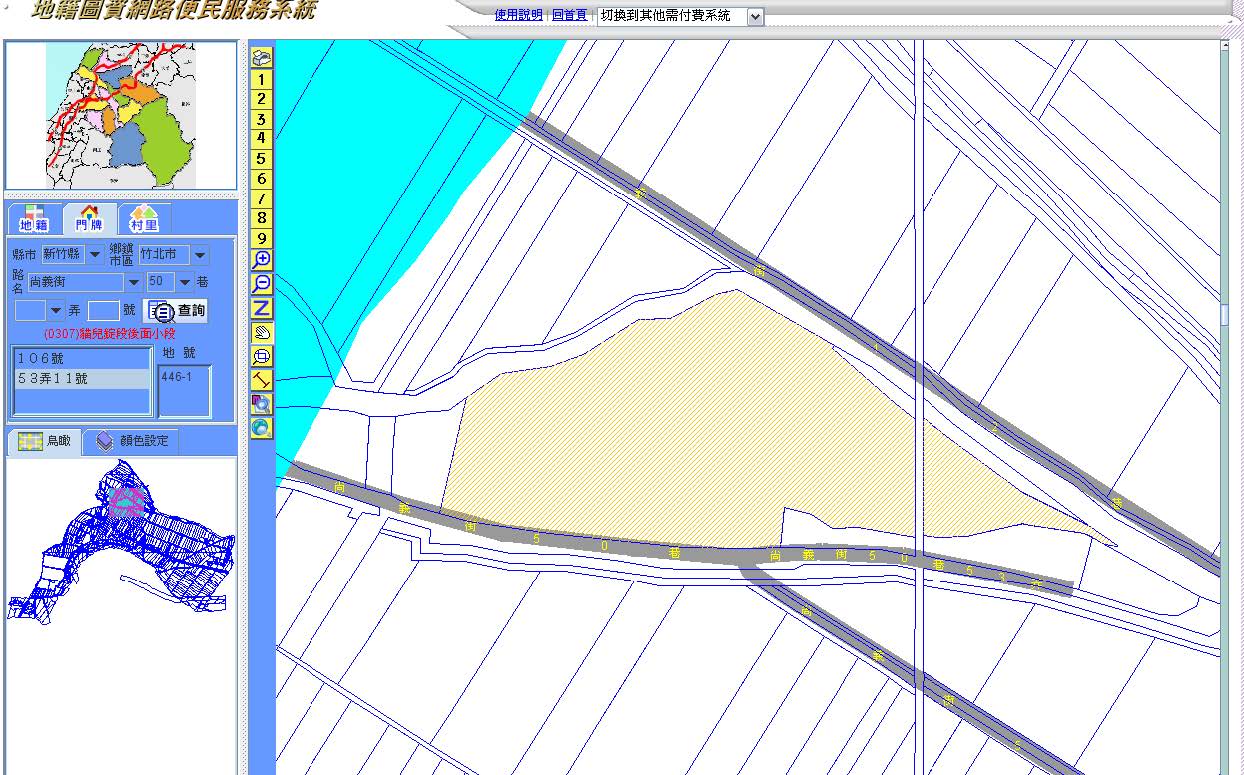
Task: Open the 縣市 county dropdown
Action: click(x=95, y=255)
